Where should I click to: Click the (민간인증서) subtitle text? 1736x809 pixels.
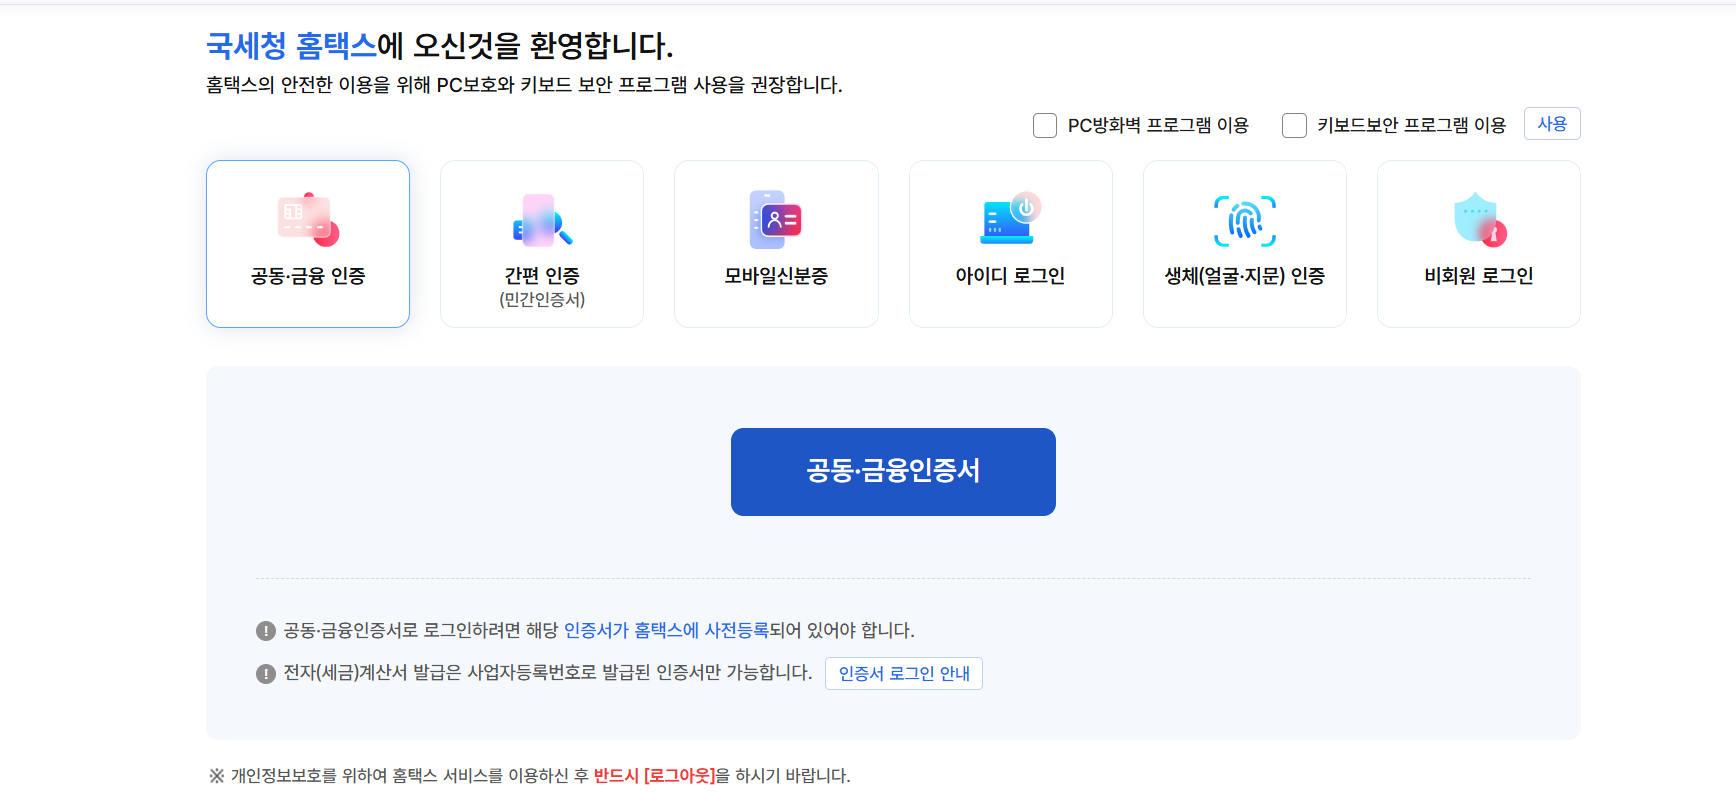click(542, 300)
